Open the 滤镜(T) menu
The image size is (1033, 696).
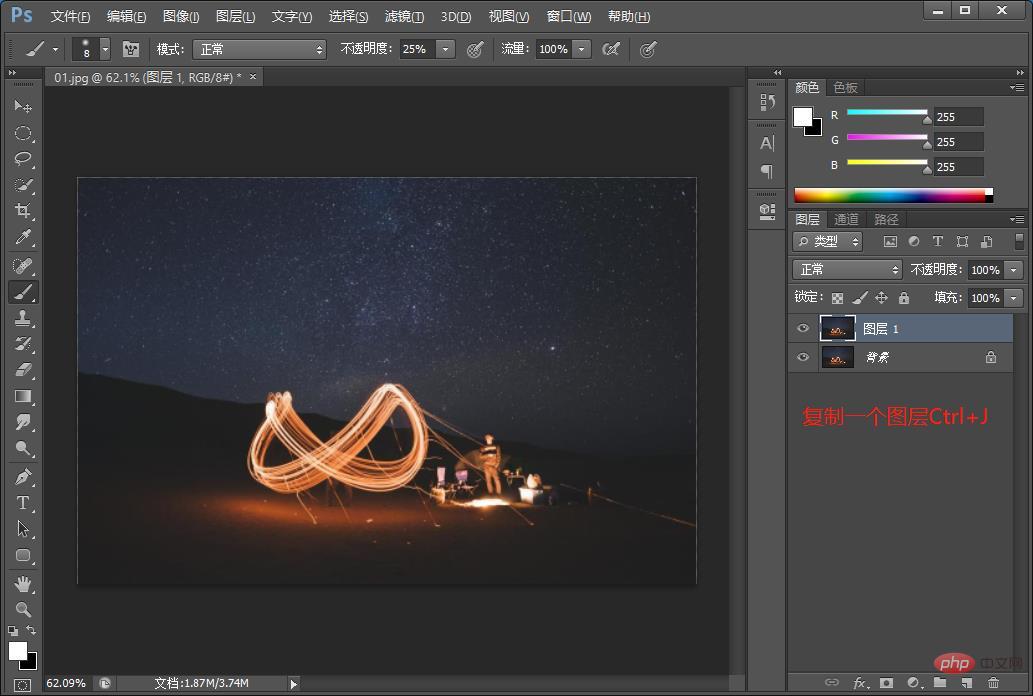point(404,16)
